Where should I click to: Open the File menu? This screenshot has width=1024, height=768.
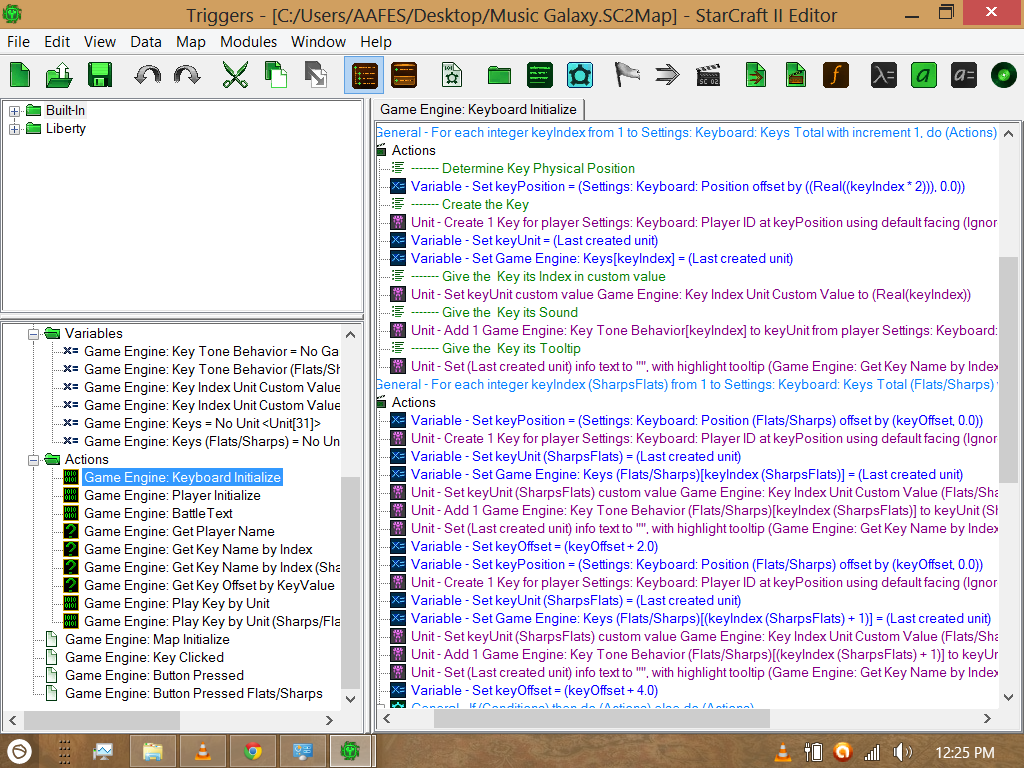point(18,42)
